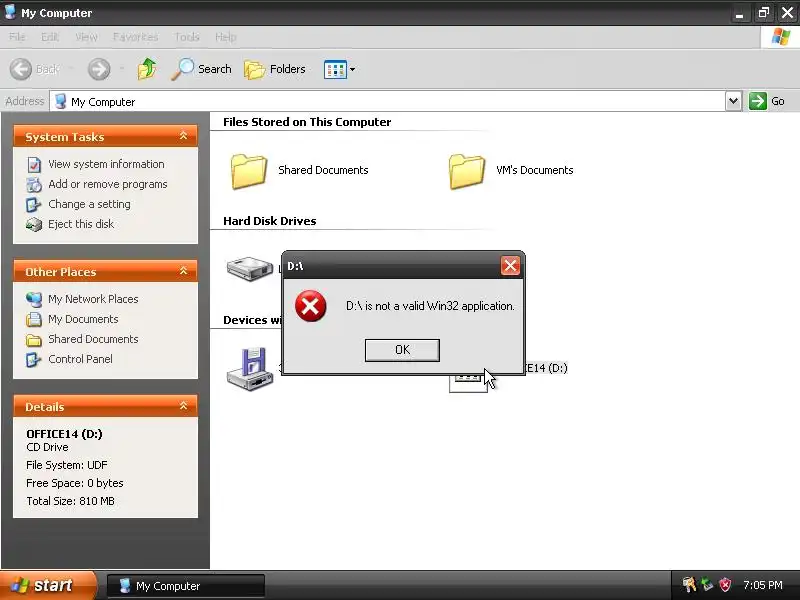This screenshot has width=800, height=600.
Task: Click the Total Size: 810 MB text
Action: pyautogui.click(x=70, y=501)
